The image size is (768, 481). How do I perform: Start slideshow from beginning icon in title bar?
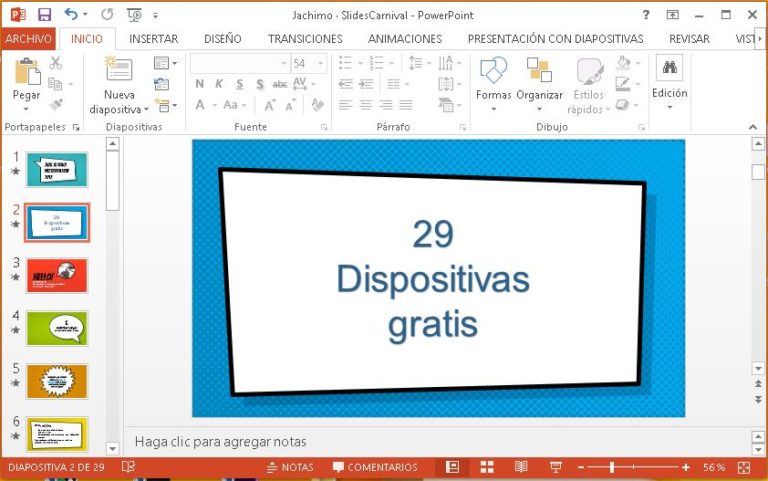coord(134,15)
